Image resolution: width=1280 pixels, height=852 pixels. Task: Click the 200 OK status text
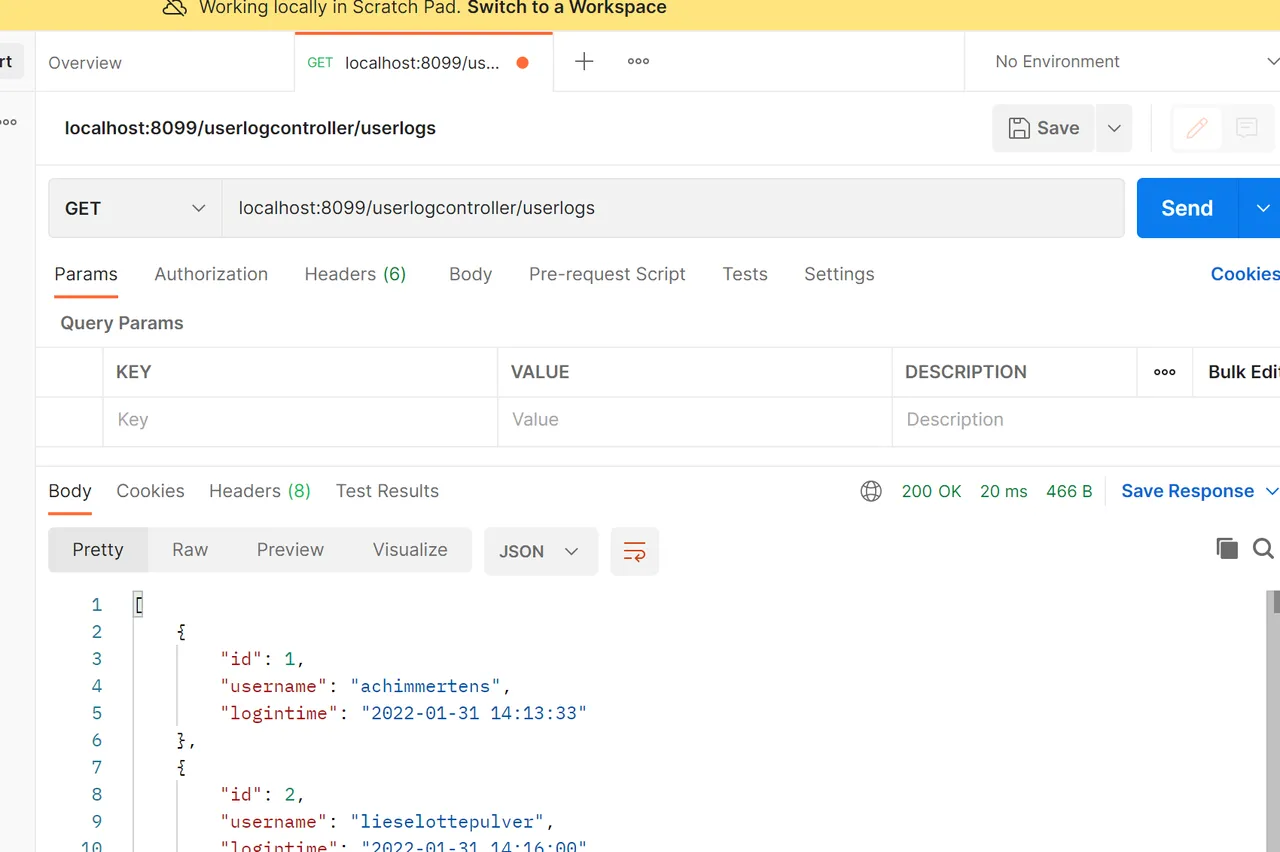tap(931, 491)
